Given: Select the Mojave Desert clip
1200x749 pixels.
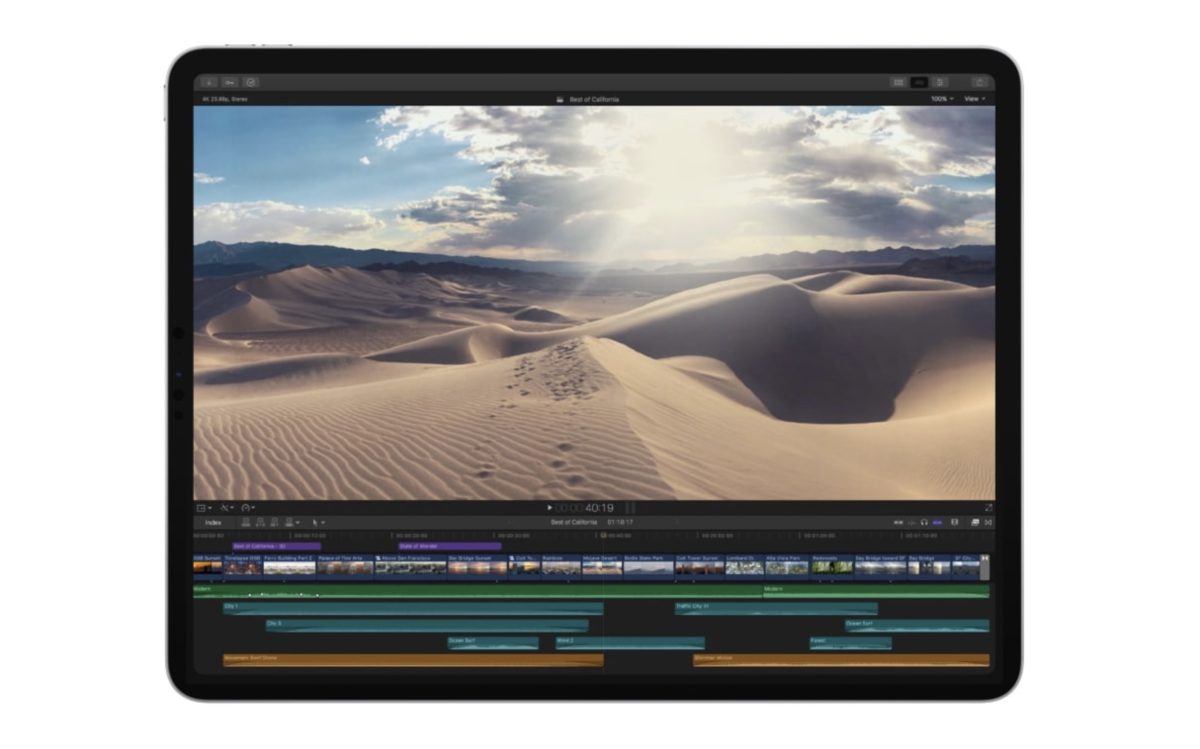Looking at the screenshot, I should (602, 566).
